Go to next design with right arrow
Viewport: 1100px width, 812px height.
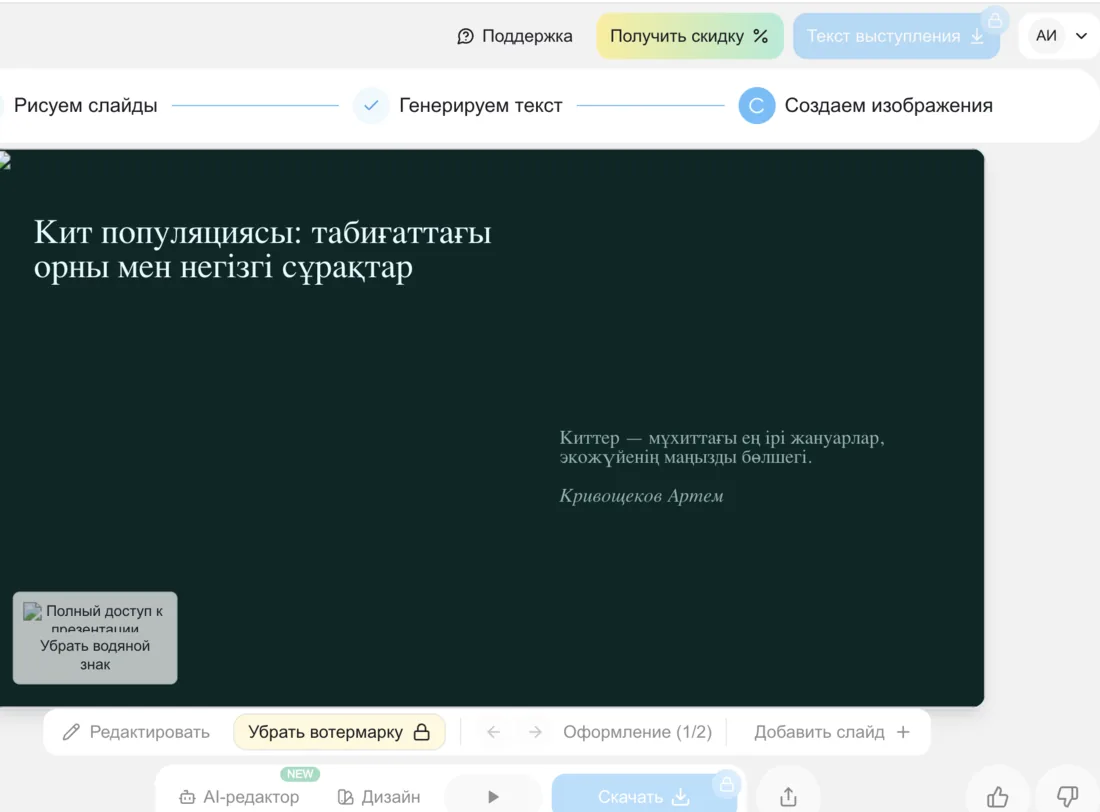coord(535,732)
